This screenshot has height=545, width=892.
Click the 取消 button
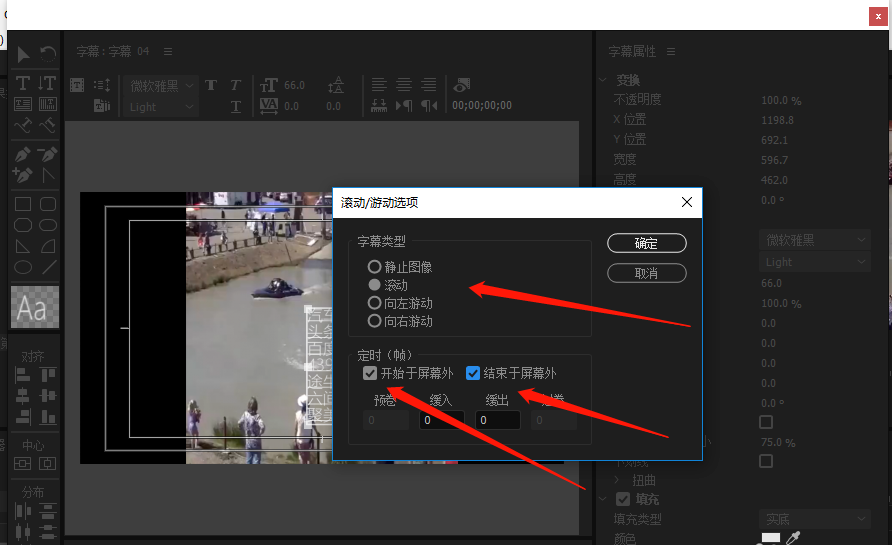[x=646, y=273]
